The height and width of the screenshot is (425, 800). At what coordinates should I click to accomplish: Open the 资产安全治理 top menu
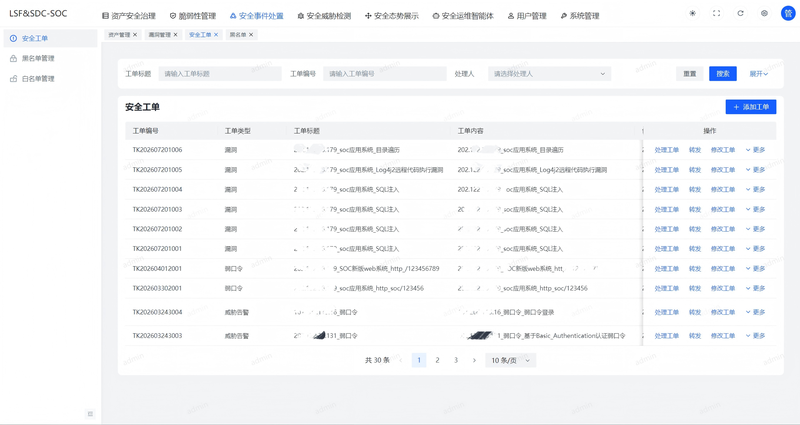pos(129,16)
